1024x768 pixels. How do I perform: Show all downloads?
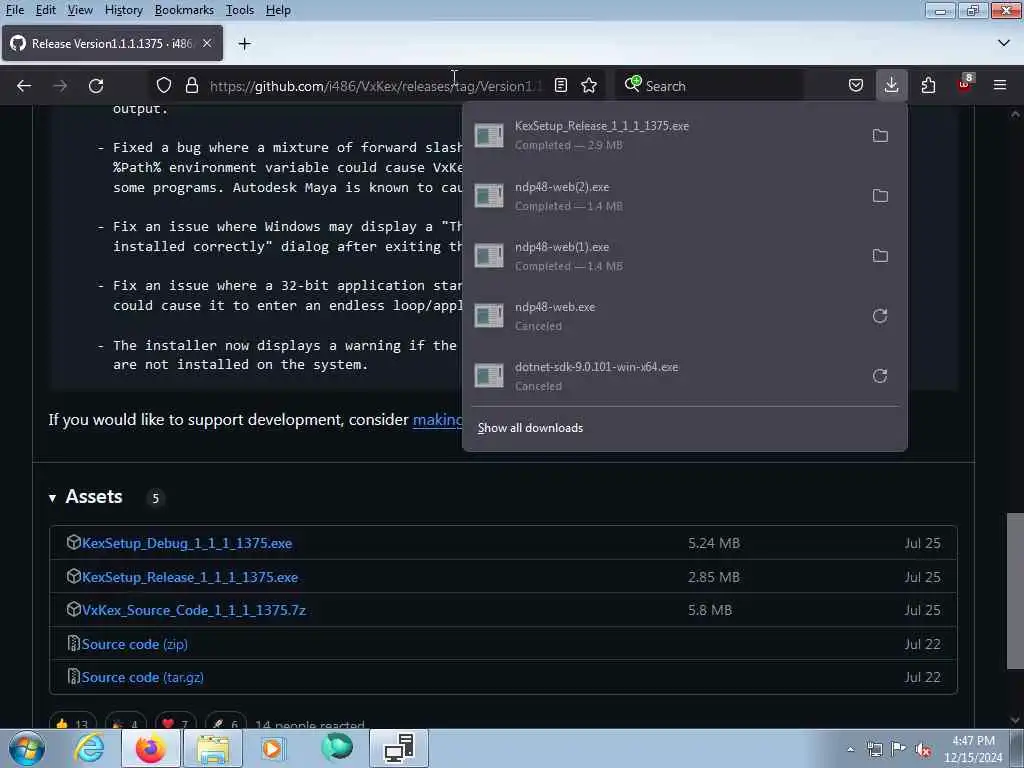click(530, 428)
